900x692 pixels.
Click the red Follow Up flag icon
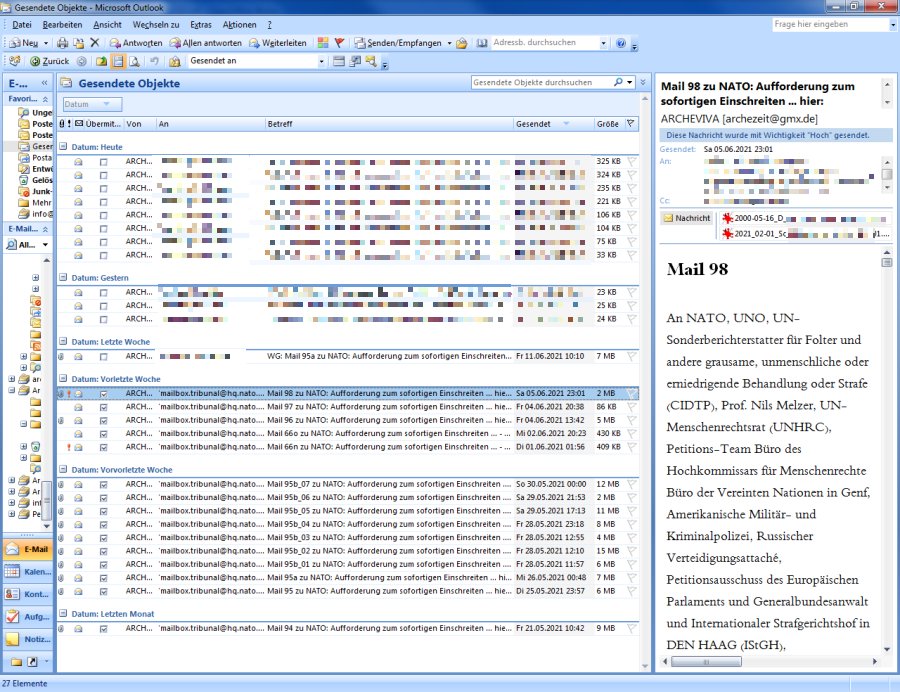click(339, 43)
